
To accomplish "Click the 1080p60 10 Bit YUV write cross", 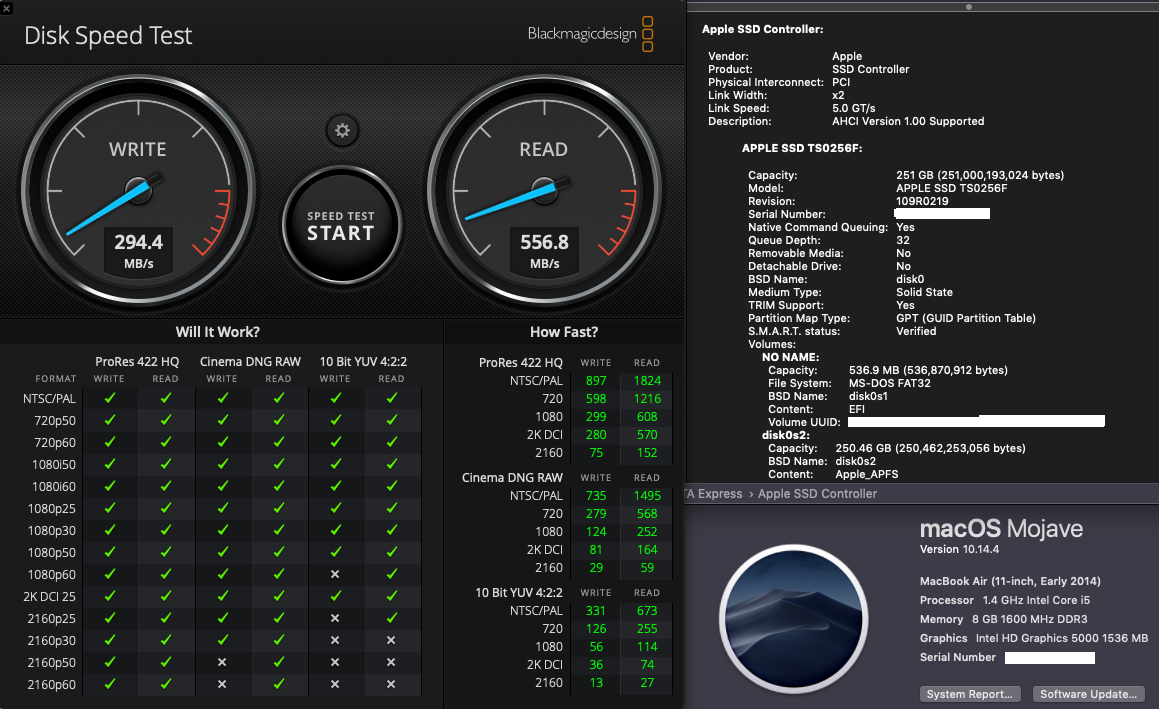I will point(335,574).
